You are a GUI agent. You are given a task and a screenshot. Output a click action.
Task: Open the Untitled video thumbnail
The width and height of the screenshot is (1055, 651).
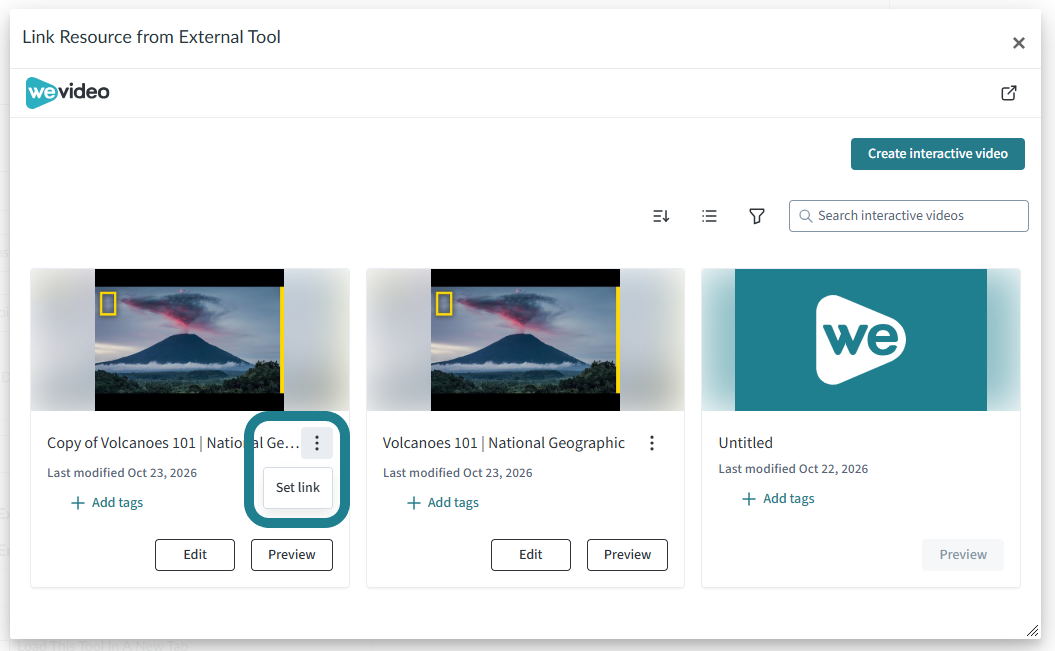[x=861, y=340]
